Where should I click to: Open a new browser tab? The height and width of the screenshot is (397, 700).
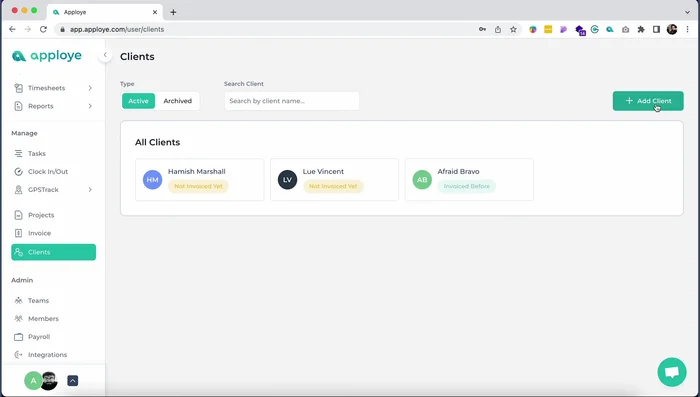tap(173, 12)
